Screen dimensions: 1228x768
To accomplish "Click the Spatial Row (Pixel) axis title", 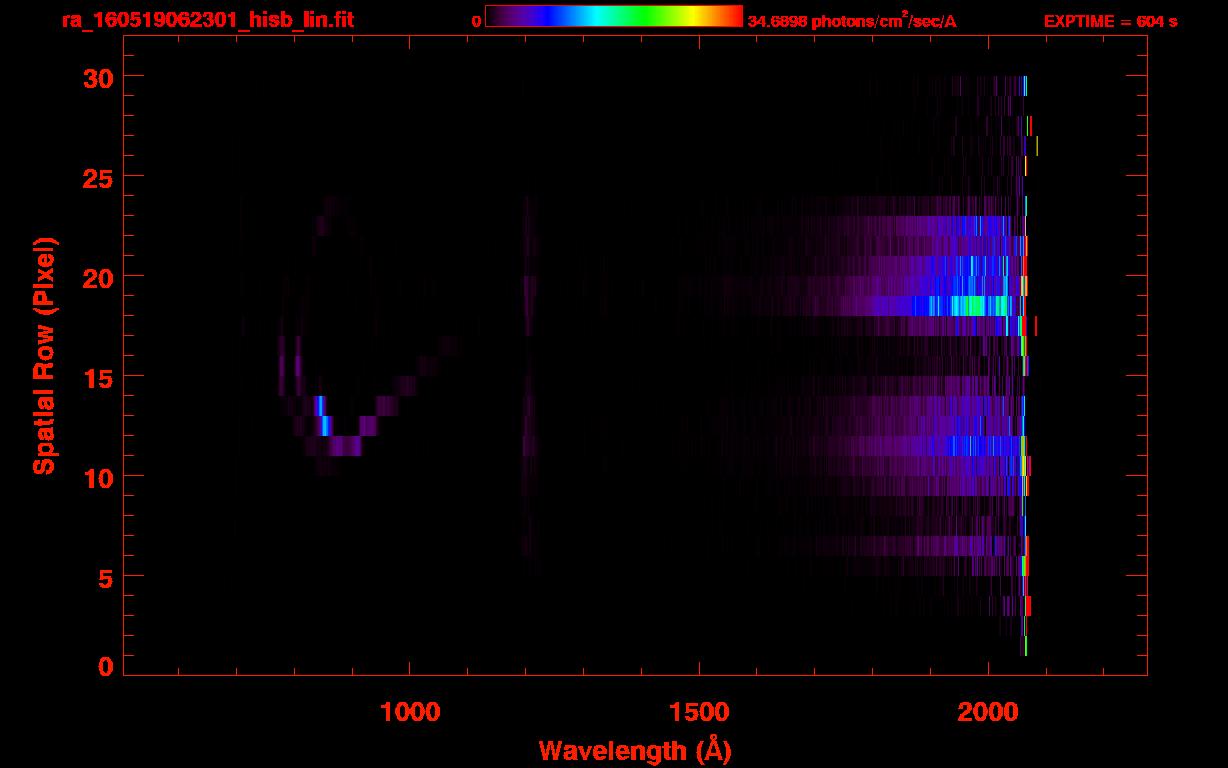I will tap(44, 355).
